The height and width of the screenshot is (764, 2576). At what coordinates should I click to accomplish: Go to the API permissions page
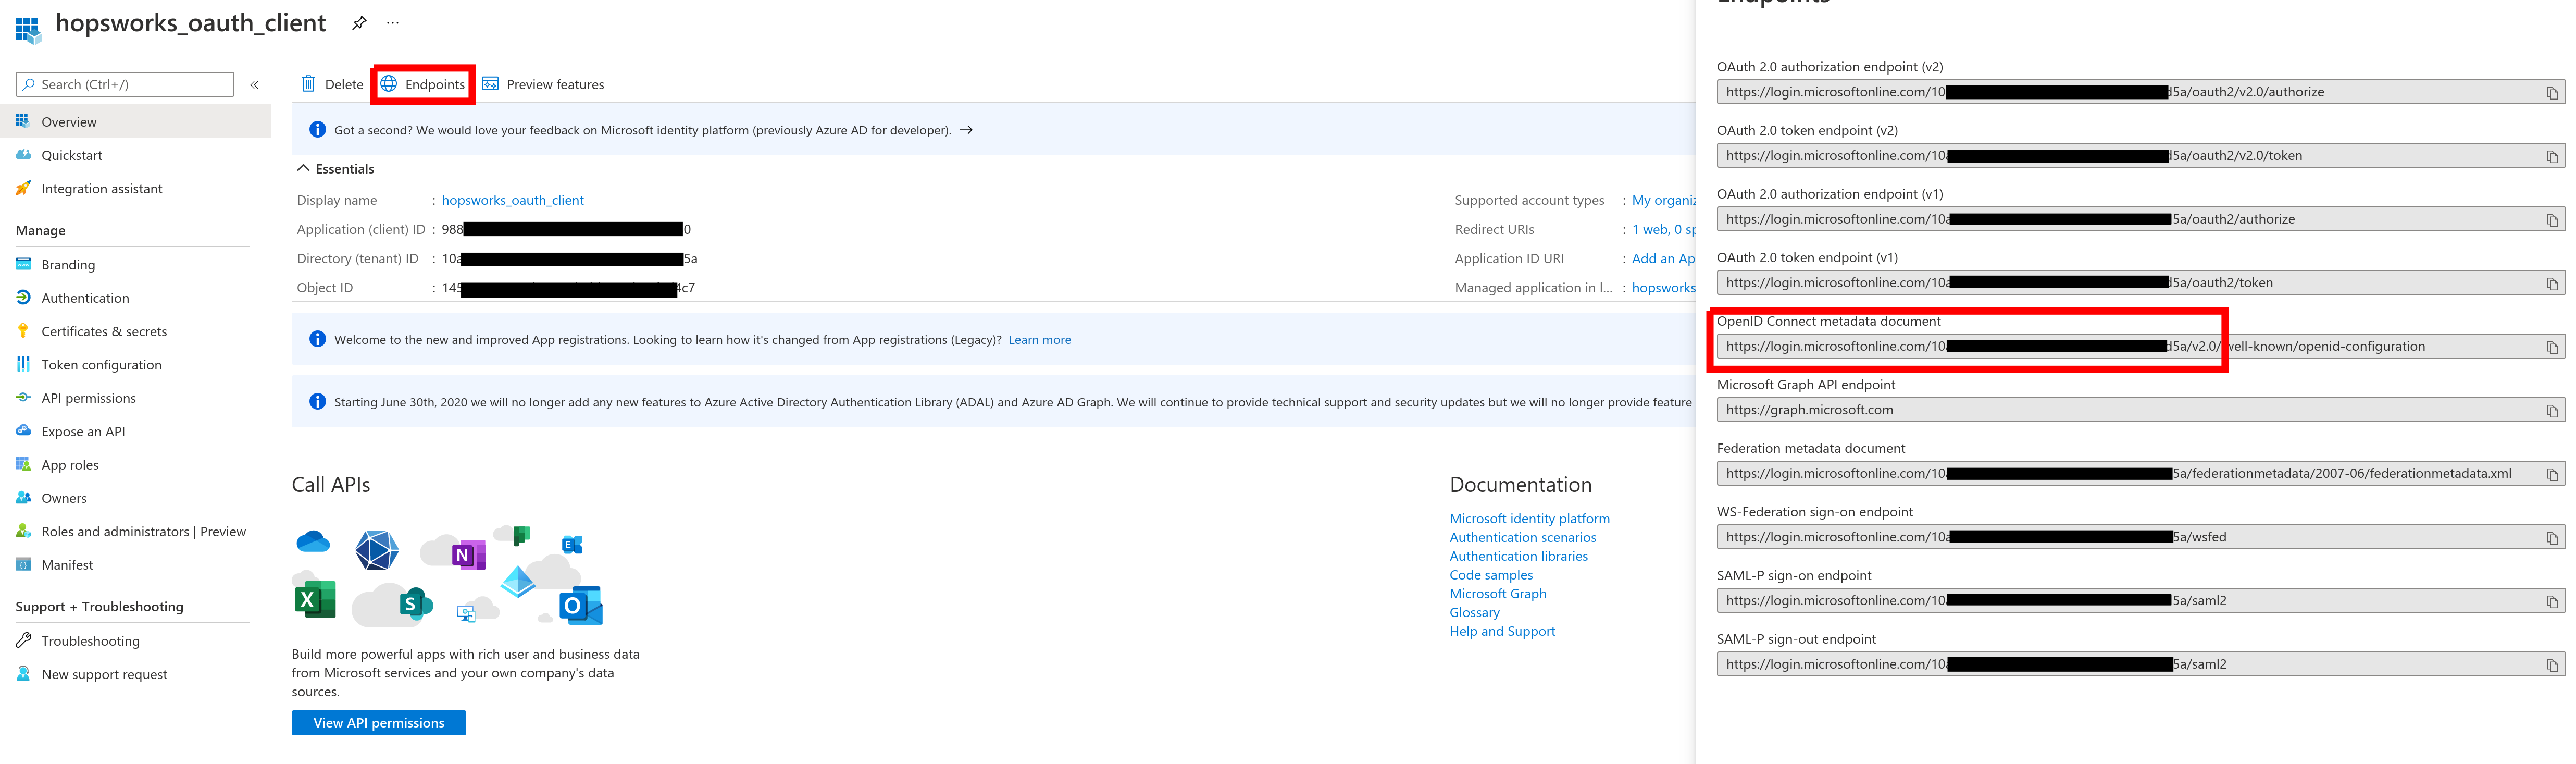coord(88,398)
